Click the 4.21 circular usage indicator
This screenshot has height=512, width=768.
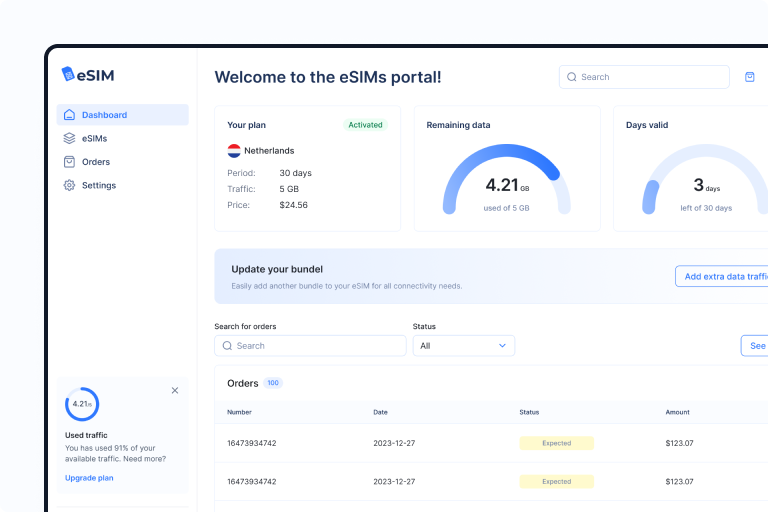click(82, 404)
